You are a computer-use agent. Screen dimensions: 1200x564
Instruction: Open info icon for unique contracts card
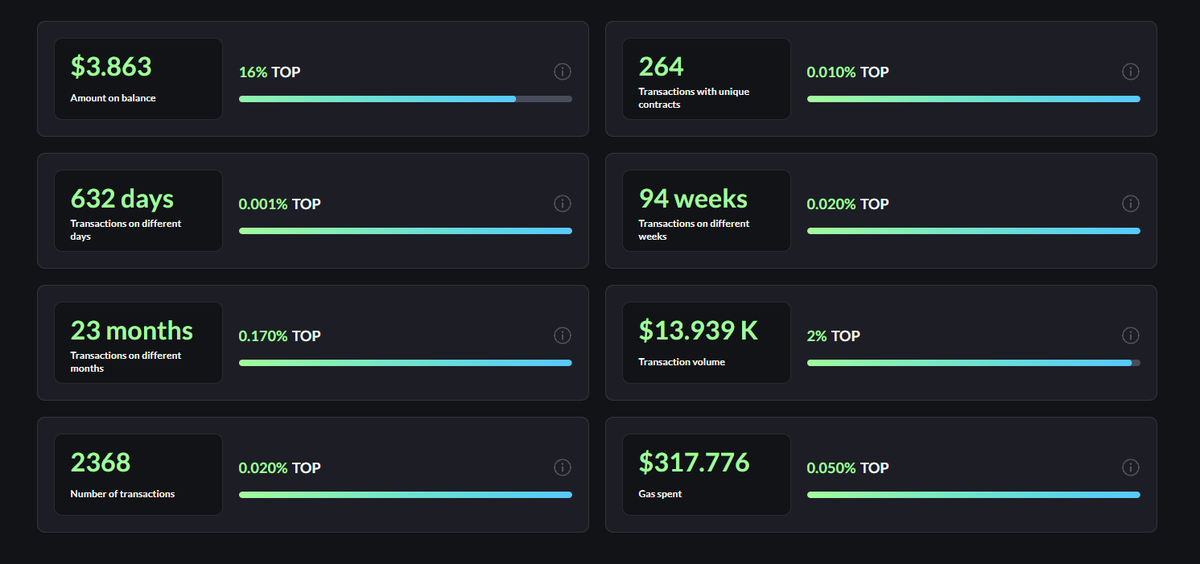(x=1130, y=72)
